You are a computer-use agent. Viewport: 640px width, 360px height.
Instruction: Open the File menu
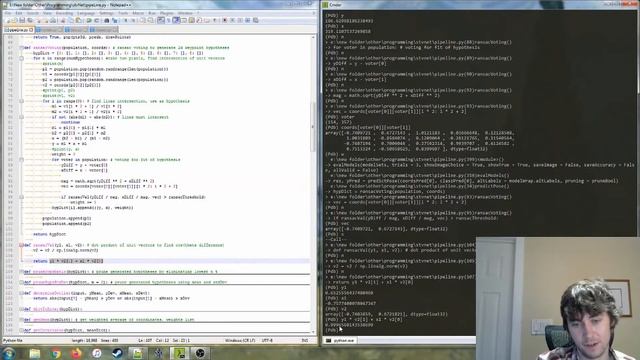[8, 13]
